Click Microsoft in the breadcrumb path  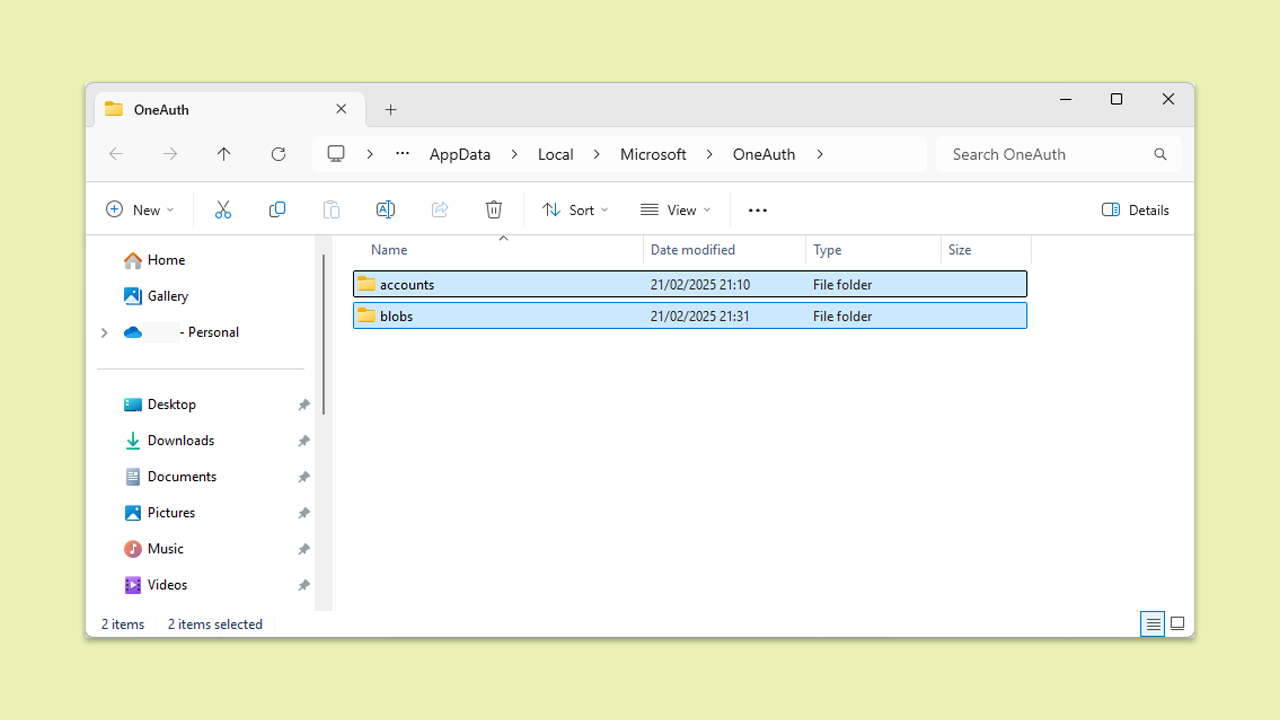653,154
